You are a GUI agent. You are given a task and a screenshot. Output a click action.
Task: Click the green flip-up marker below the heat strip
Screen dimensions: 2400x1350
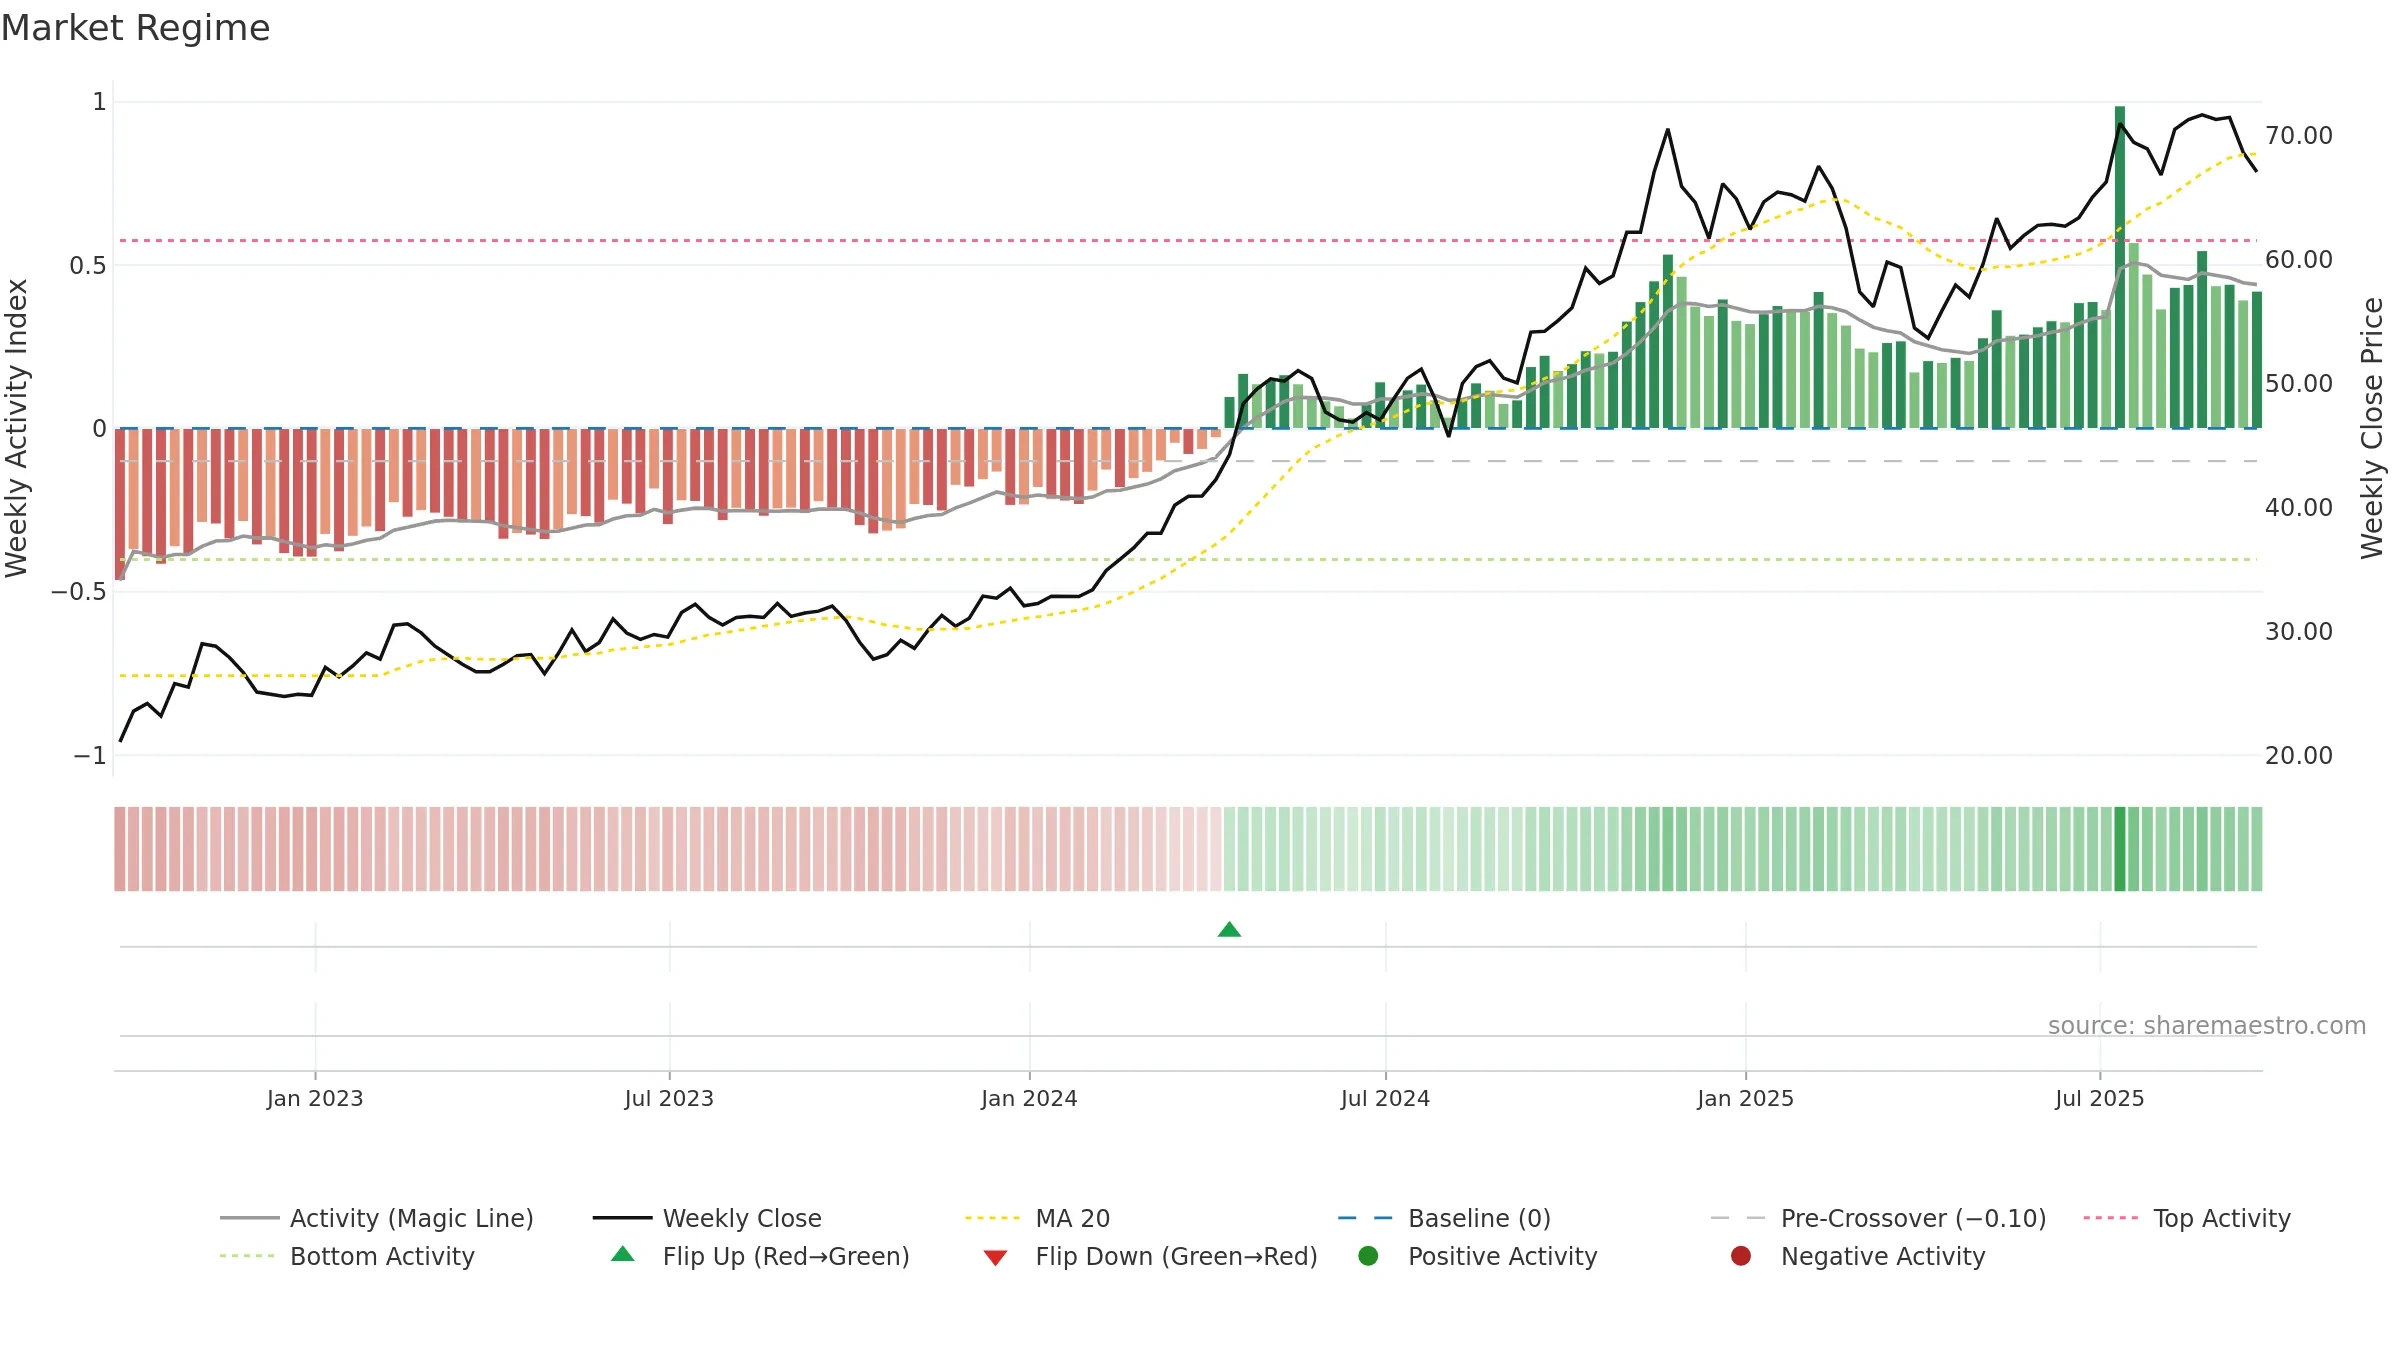click(x=1230, y=930)
